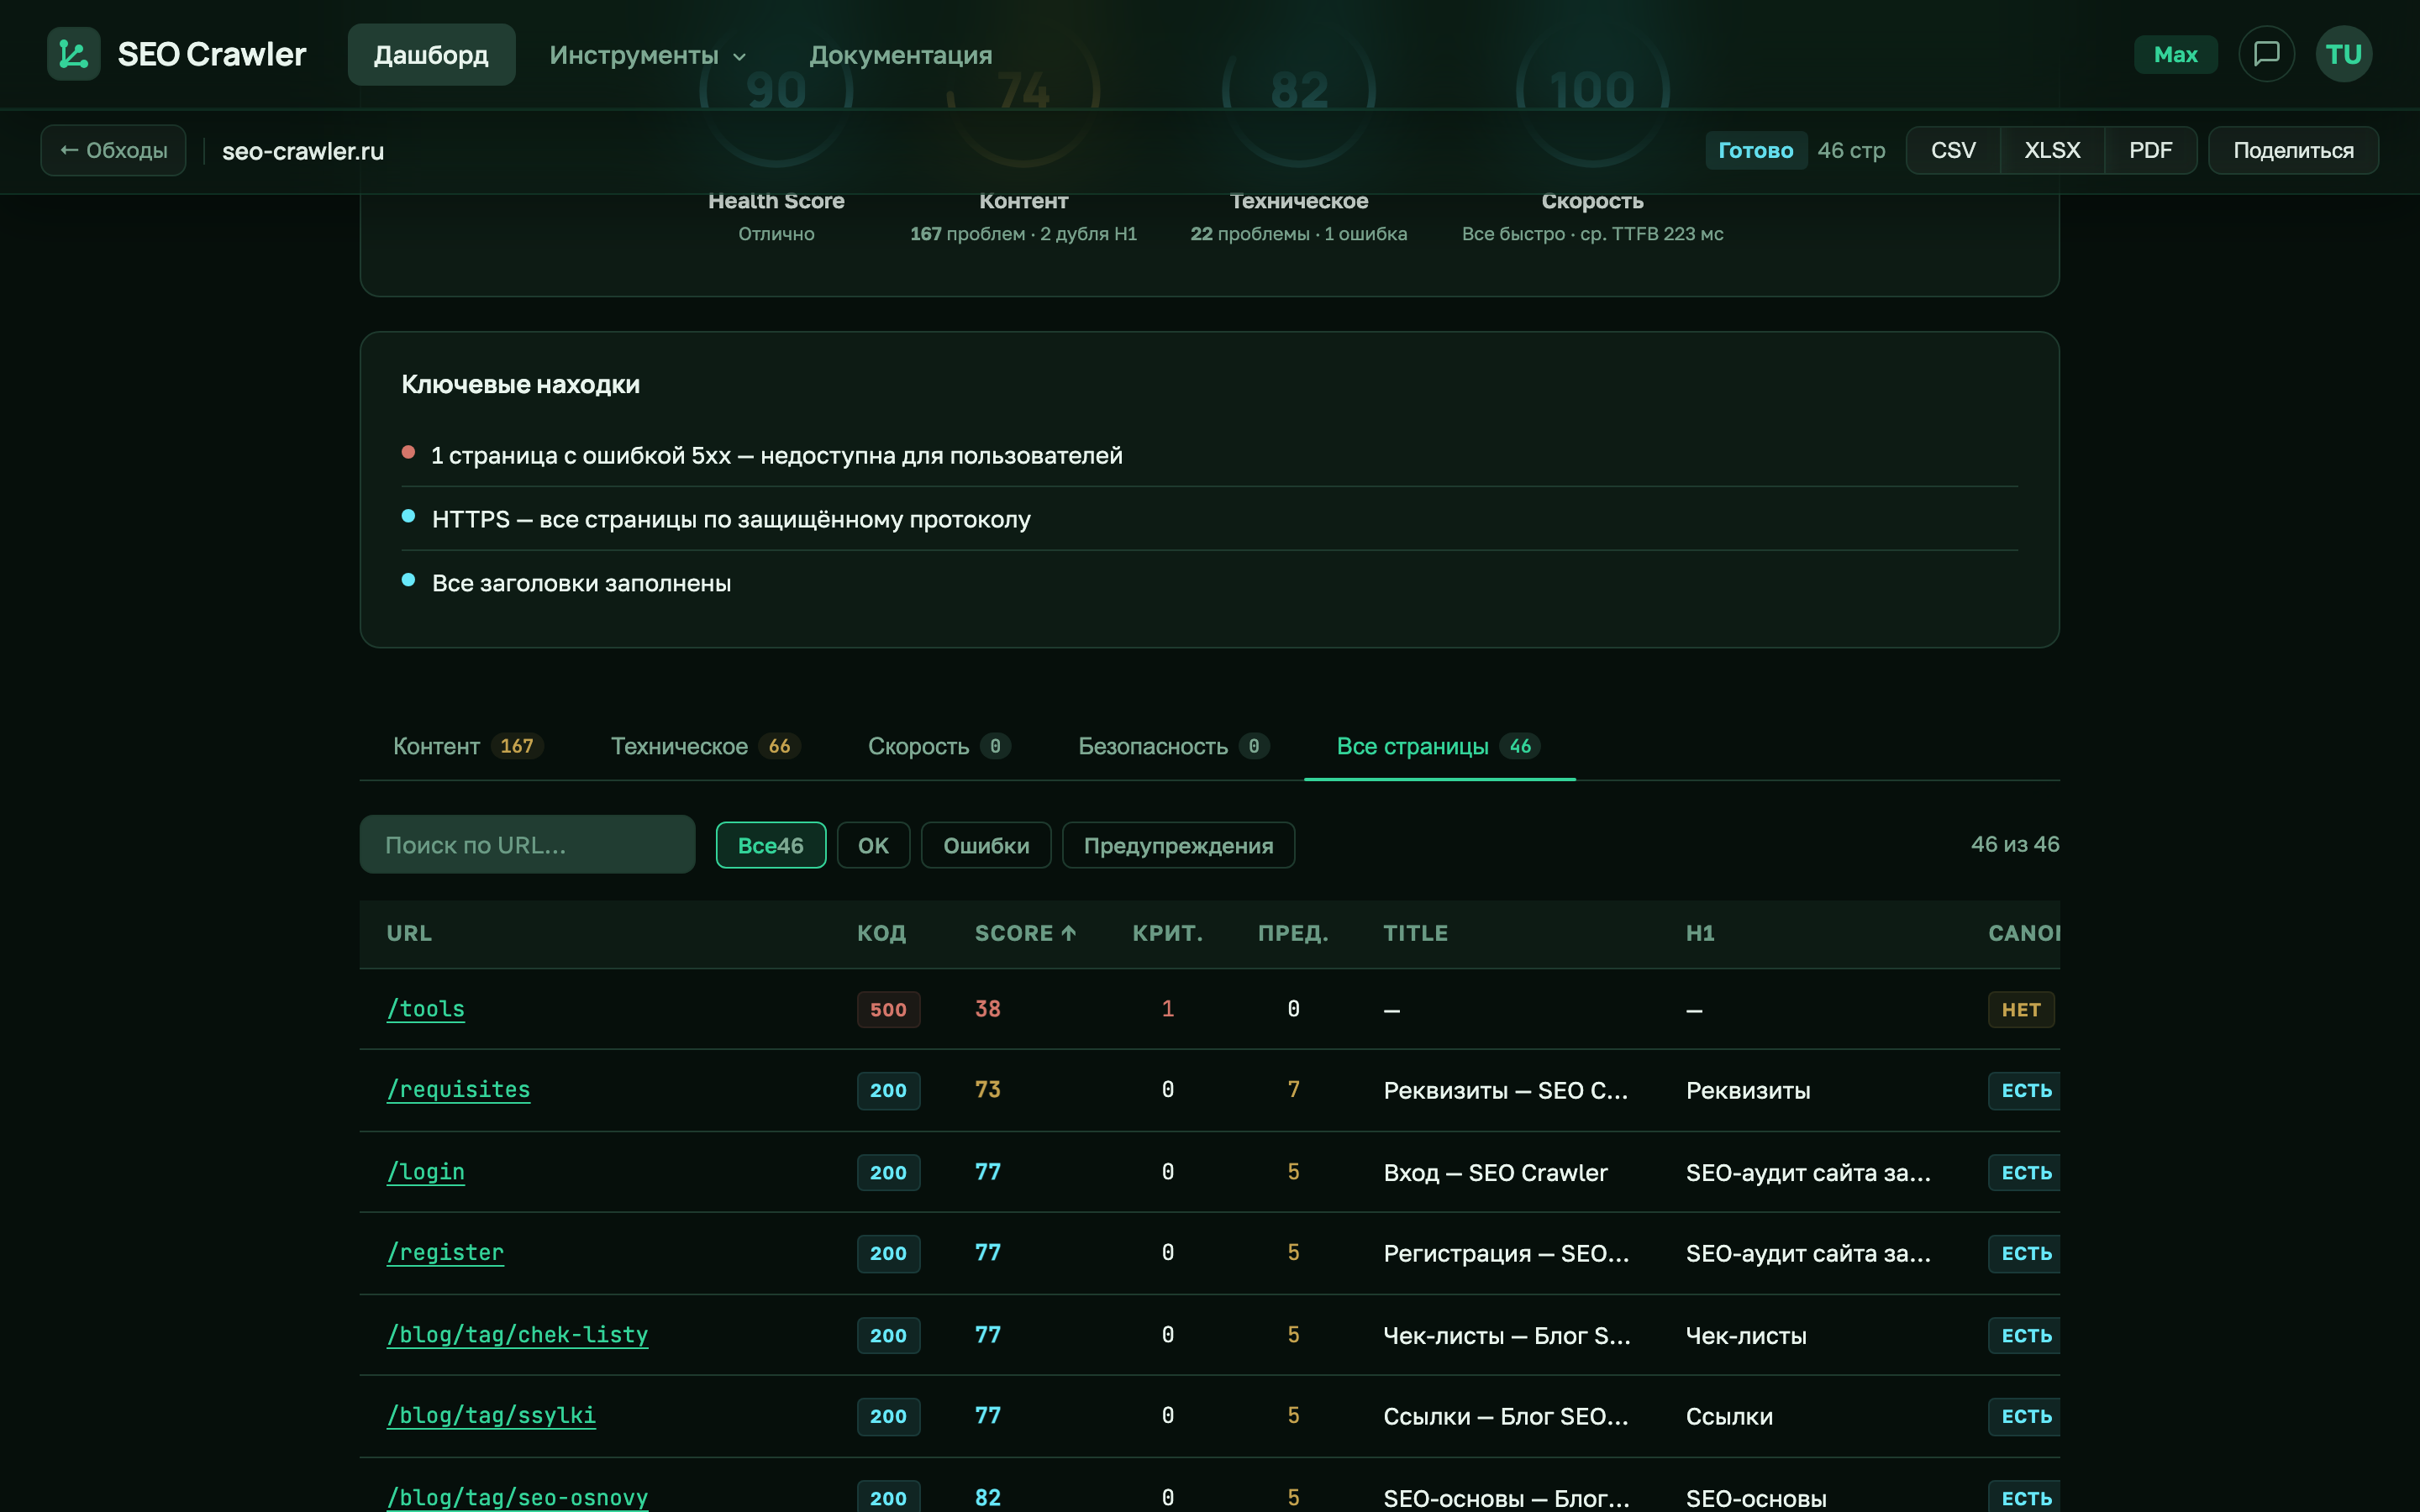Open the /blog/tag/chek-listy link
The width and height of the screenshot is (2420, 1512).
[x=517, y=1334]
